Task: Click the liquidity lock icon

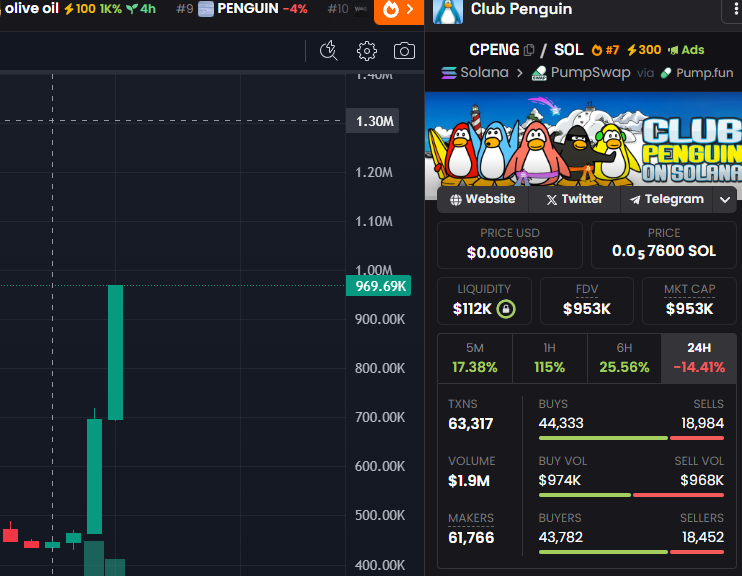Action: point(506,309)
